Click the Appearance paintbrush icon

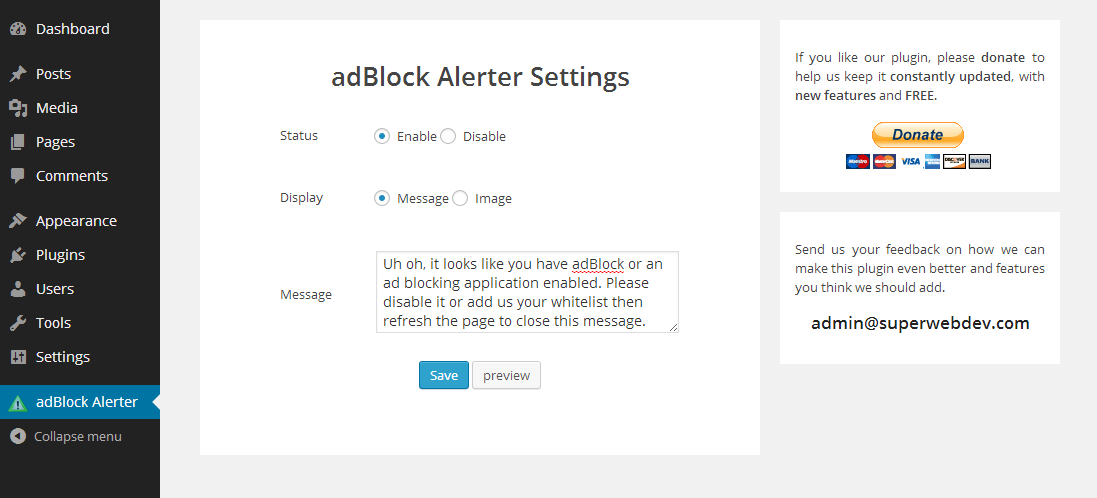tap(17, 221)
